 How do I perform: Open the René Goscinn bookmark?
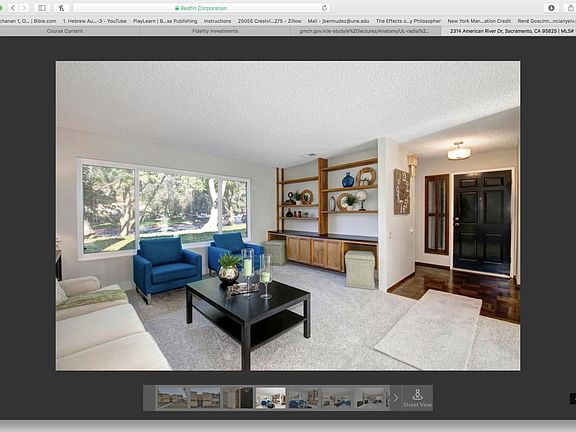546,21
